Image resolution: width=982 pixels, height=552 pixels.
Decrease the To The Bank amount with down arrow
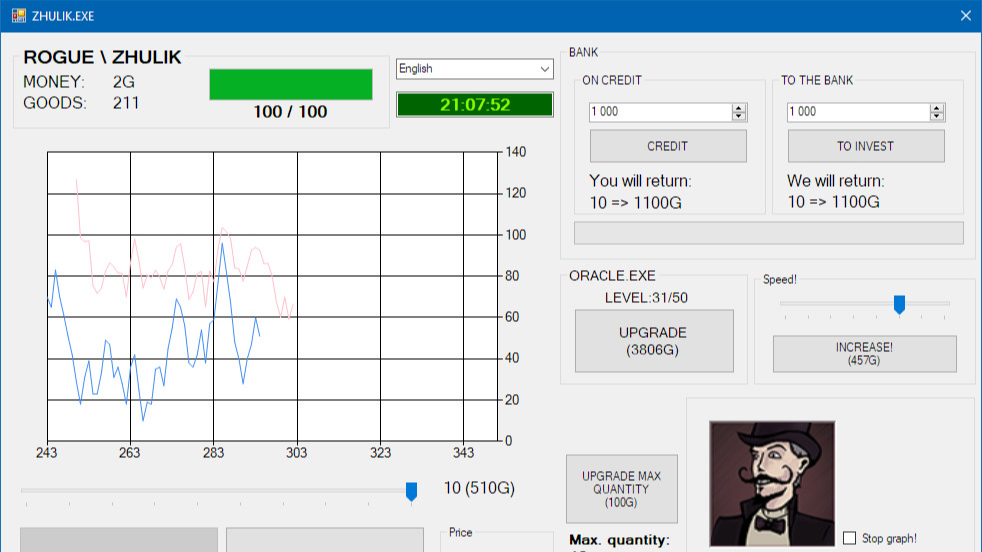[x=937, y=116]
